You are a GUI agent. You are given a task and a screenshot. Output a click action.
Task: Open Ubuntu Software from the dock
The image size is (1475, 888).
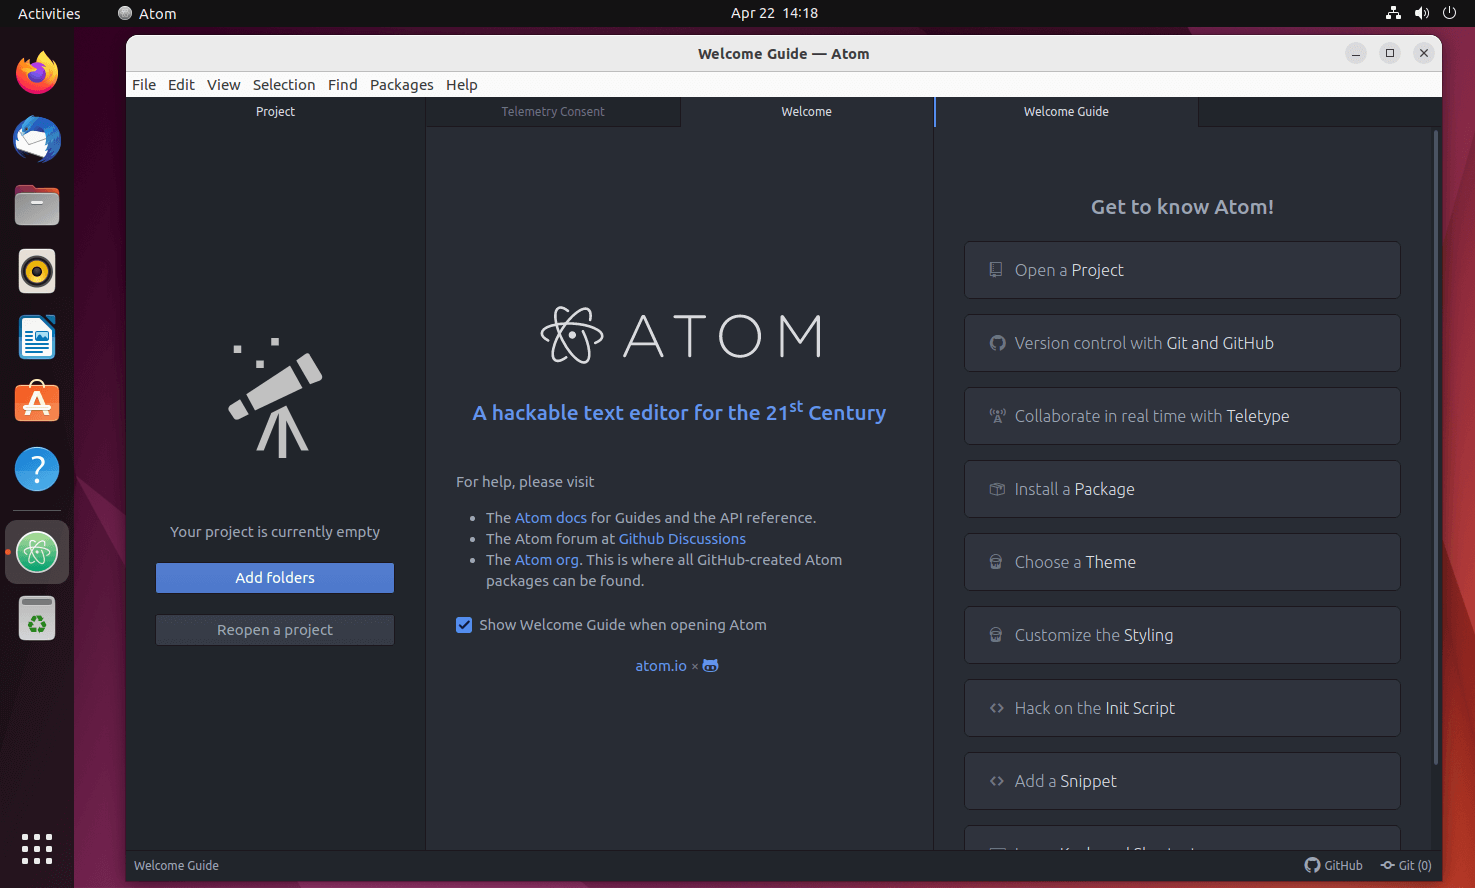[x=36, y=402]
